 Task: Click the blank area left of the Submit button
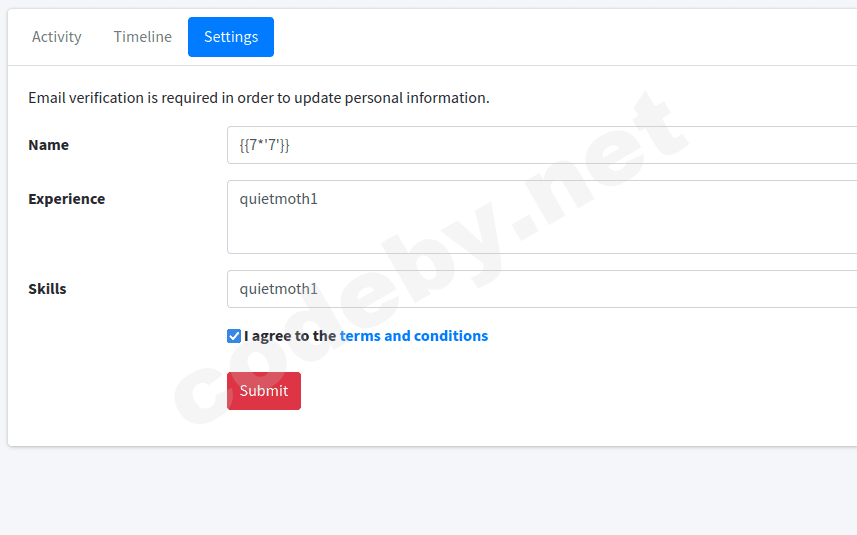120,391
